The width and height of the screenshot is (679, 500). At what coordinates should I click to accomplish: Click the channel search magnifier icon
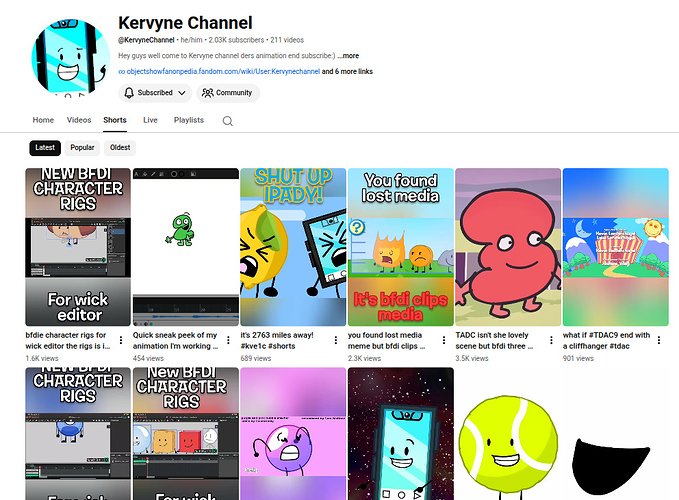[x=227, y=121]
